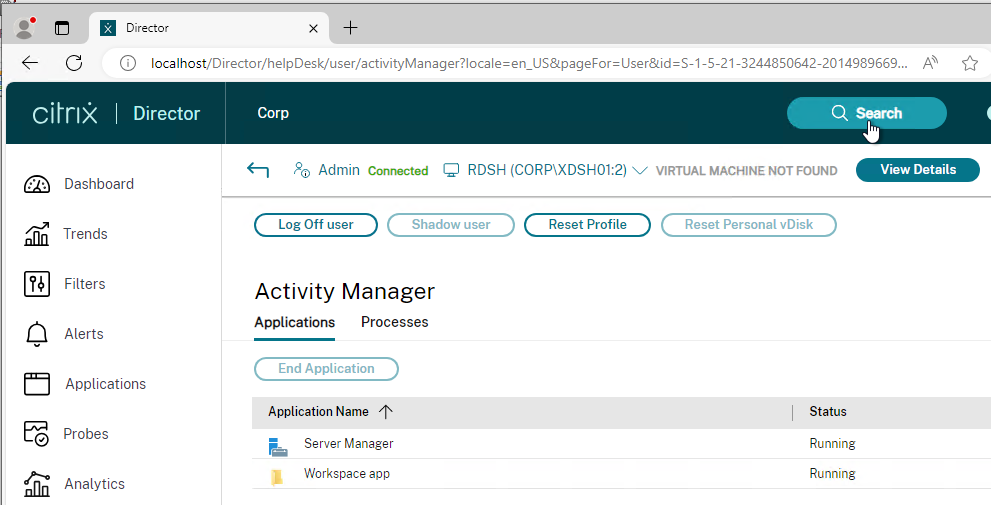The image size is (991, 505).
Task: Open the Read aloud icon
Action: click(930, 63)
